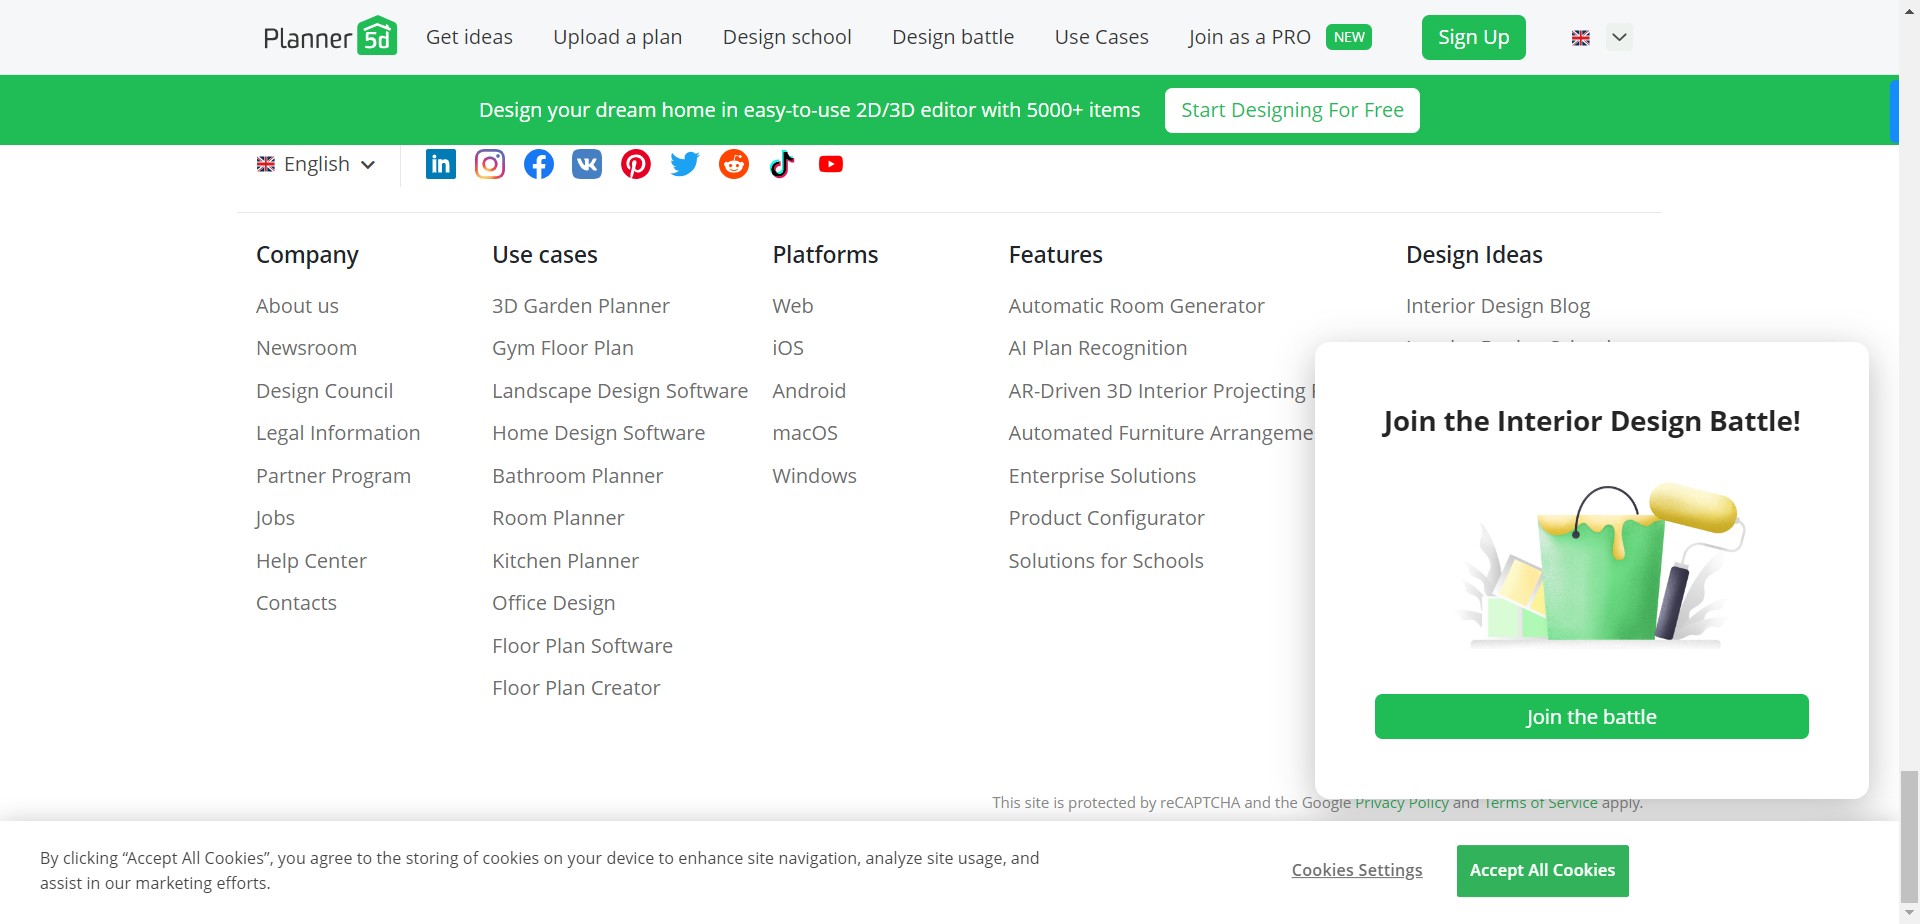Open the Instagram social icon

(489, 164)
